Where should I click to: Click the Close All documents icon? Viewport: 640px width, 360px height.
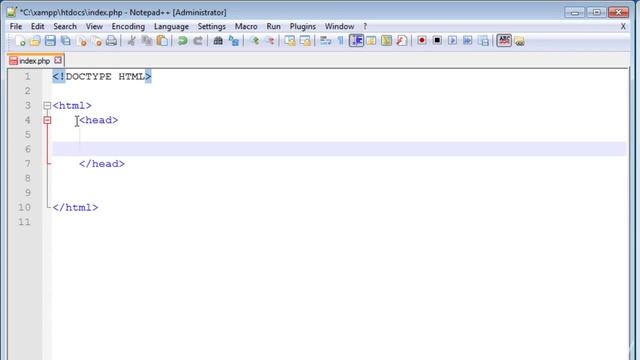(x=97, y=41)
